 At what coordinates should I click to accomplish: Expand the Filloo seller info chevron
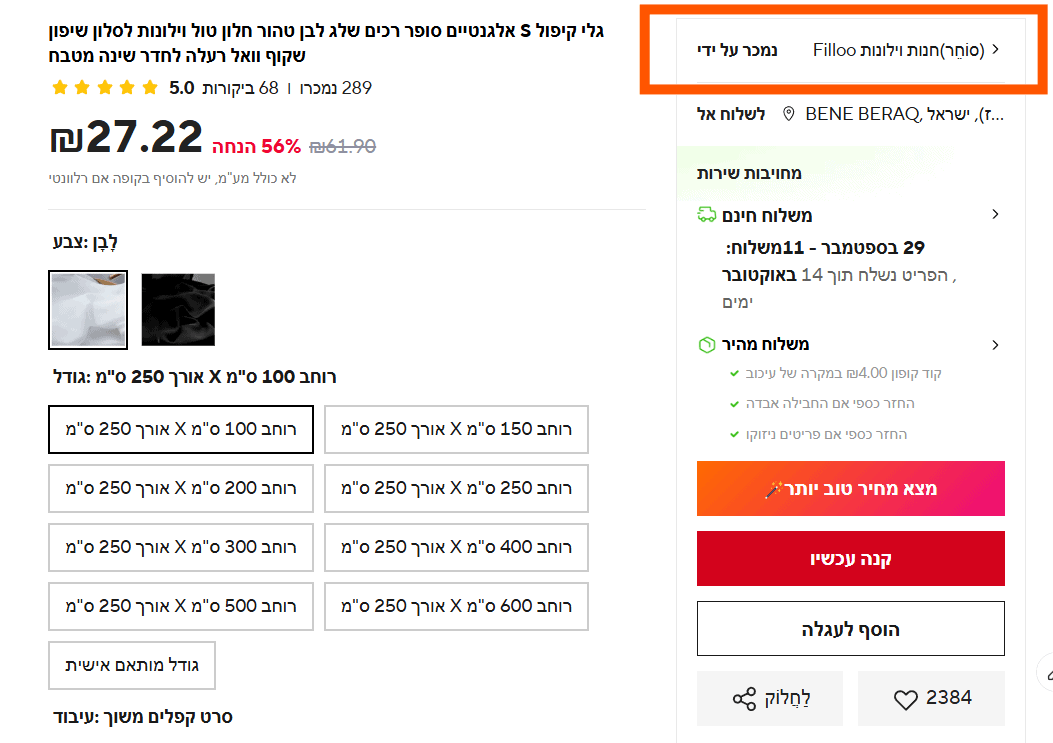pos(995,50)
